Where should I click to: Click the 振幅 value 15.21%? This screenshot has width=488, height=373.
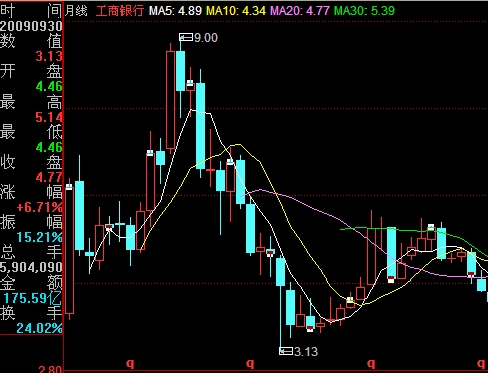(39, 237)
